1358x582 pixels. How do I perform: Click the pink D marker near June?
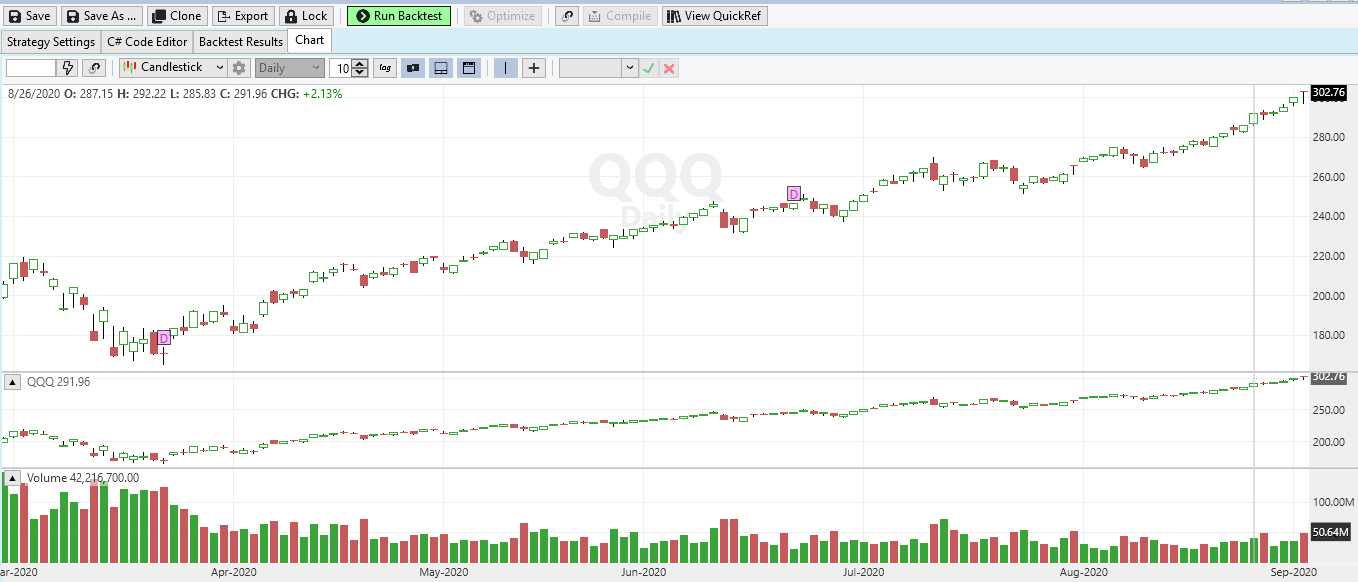(x=794, y=194)
